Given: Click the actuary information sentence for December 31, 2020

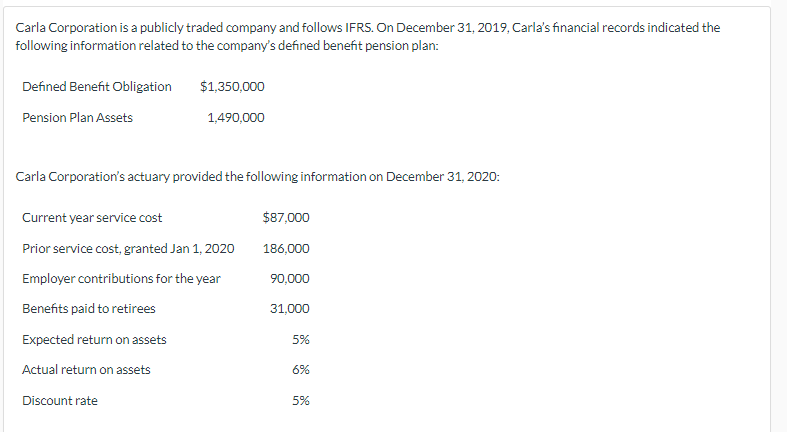Looking at the screenshot, I should coord(258,177).
